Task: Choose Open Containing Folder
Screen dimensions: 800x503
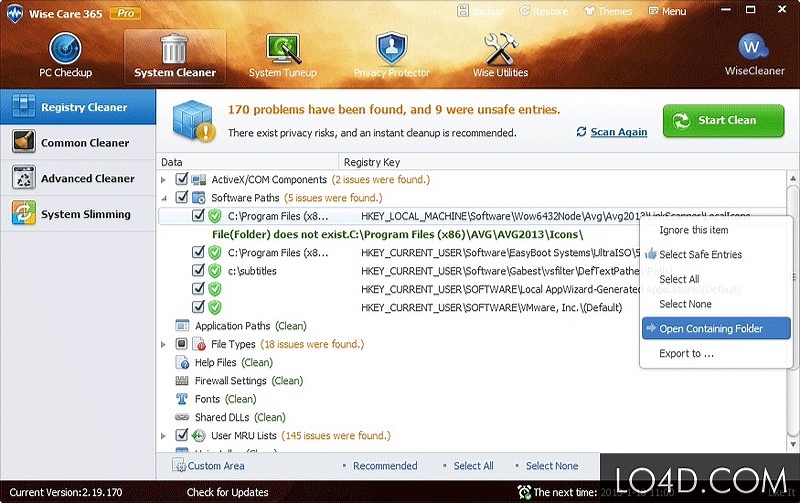Action: 716,329
